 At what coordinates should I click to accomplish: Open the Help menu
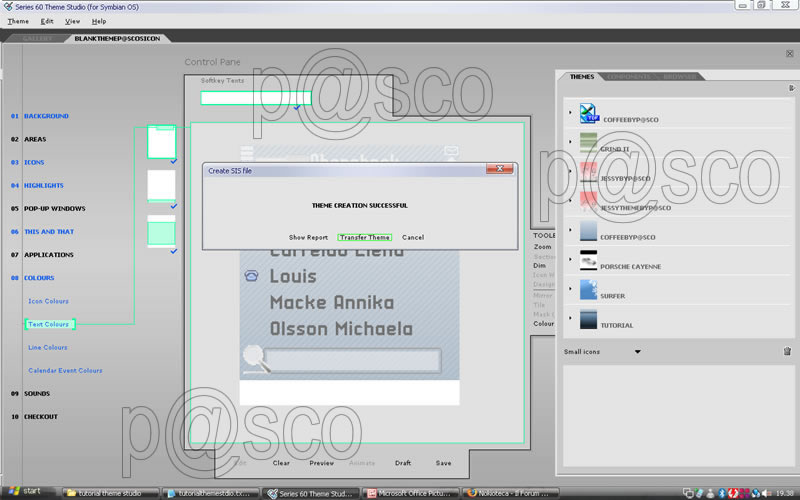click(99, 21)
